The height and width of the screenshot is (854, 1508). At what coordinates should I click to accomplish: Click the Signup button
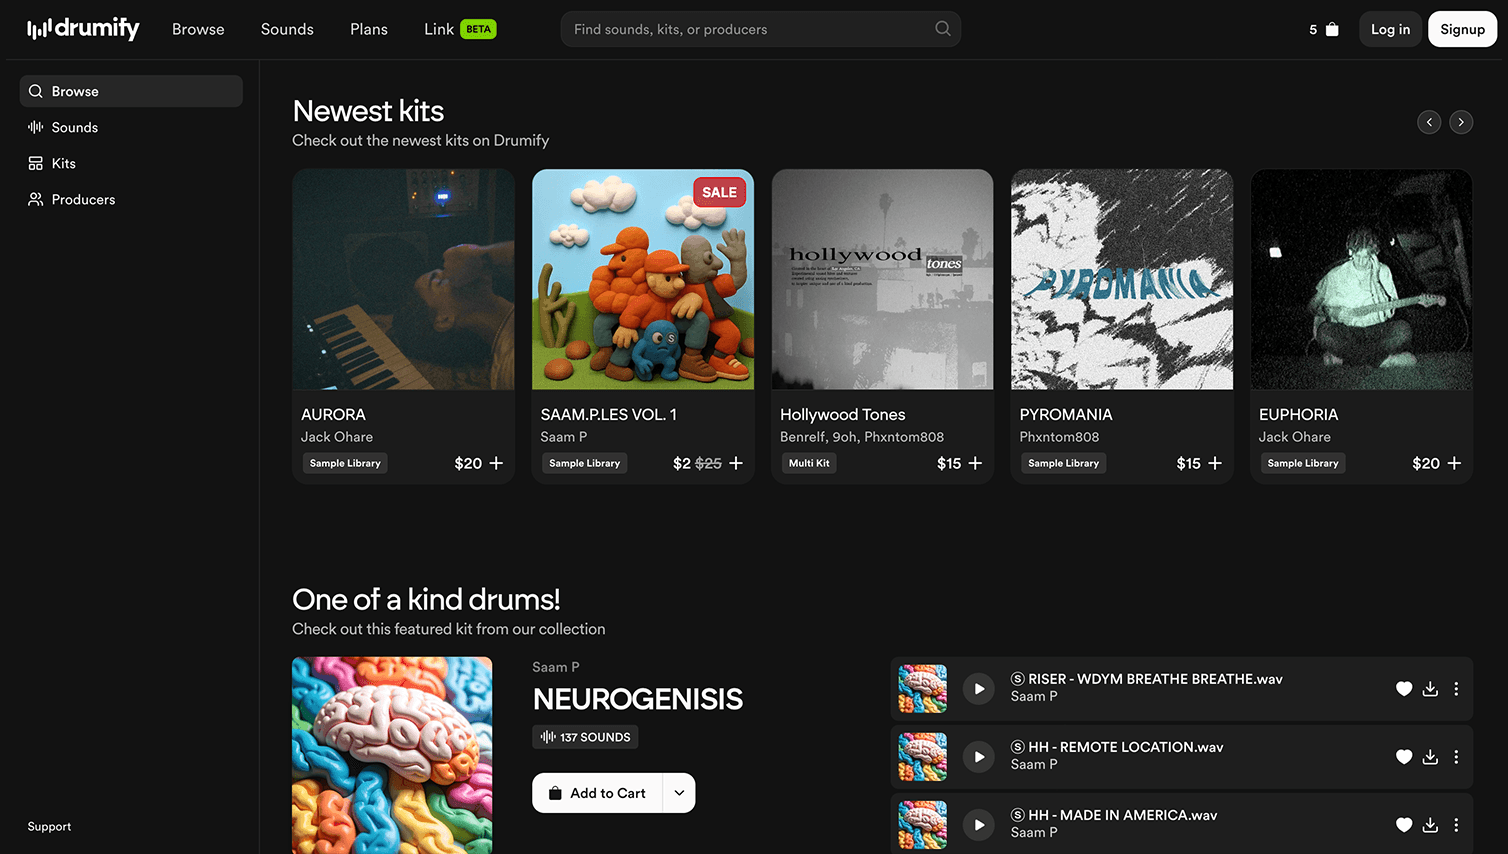(1462, 29)
